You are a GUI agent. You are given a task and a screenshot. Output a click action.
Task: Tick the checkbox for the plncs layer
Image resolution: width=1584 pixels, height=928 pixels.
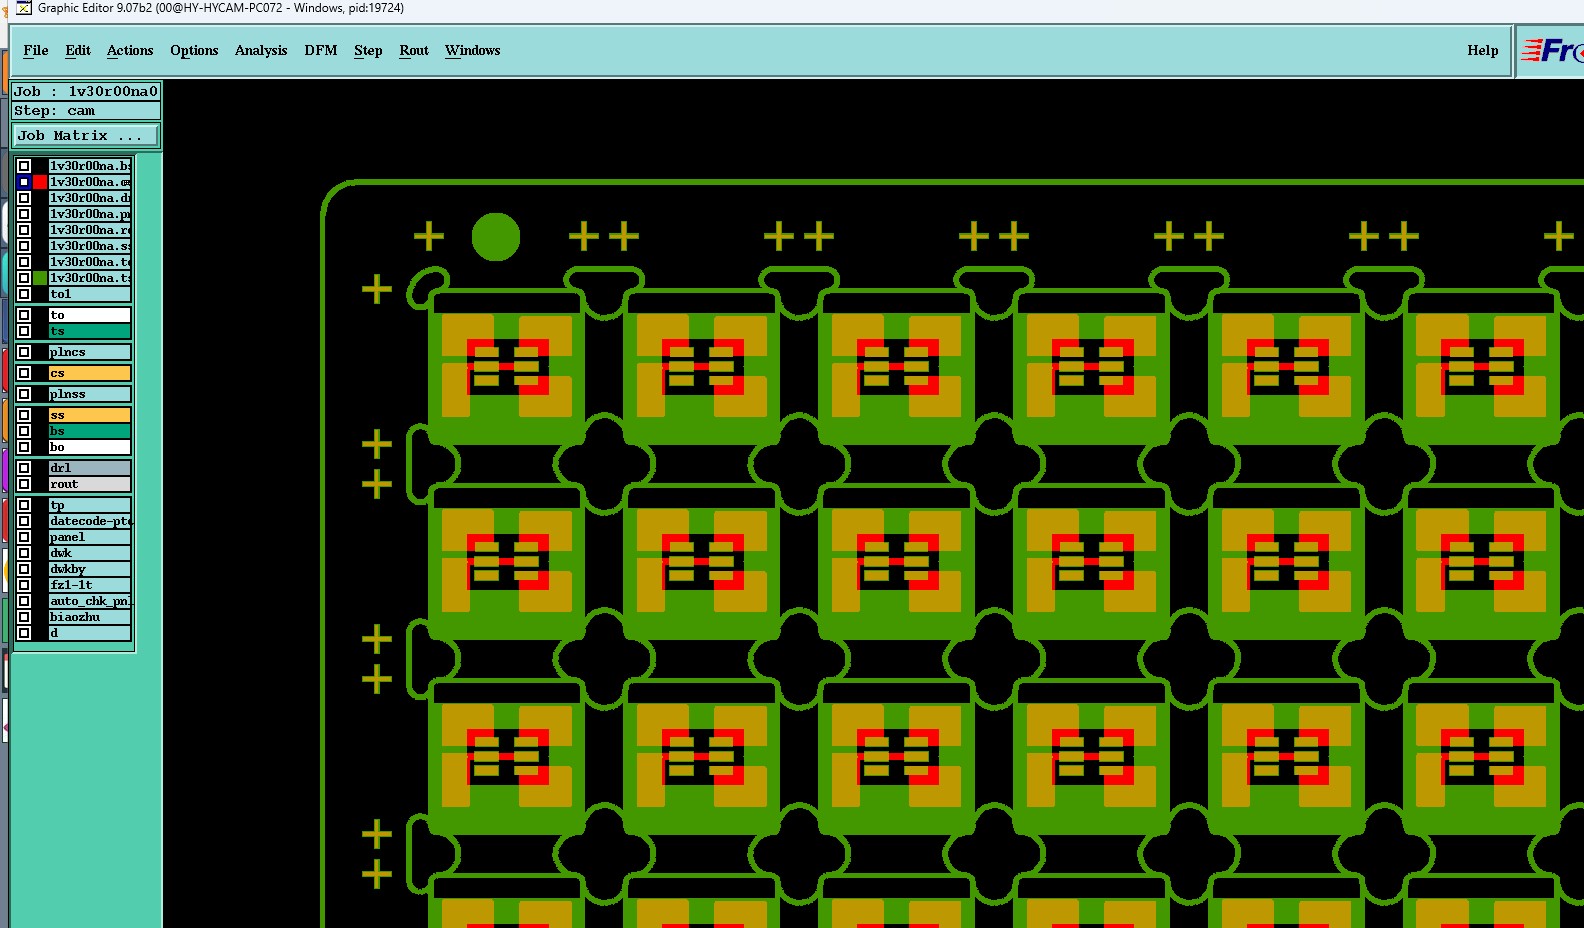(24, 352)
